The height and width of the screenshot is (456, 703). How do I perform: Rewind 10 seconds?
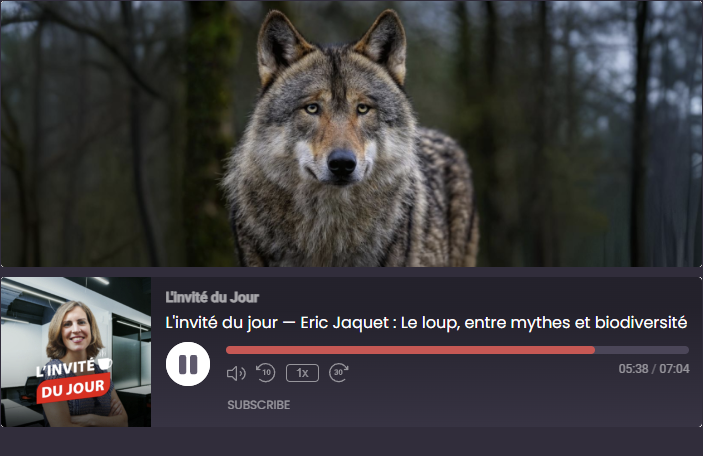[x=265, y=373]
